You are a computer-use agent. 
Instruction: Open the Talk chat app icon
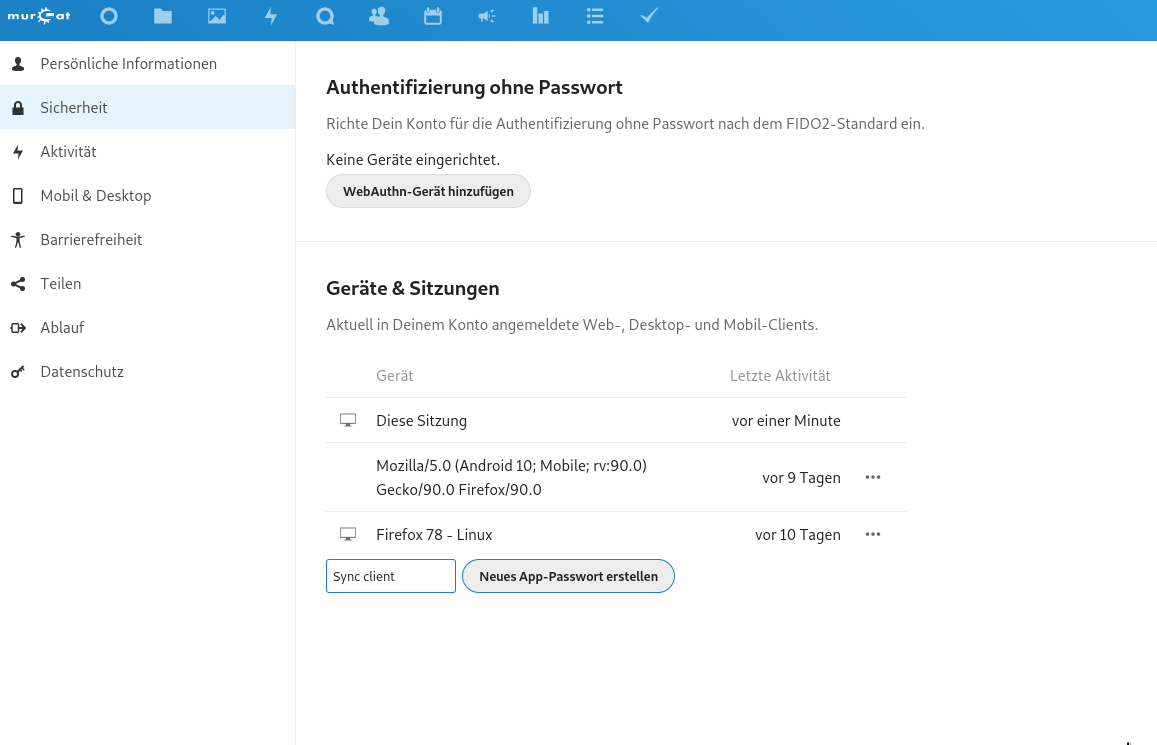click(325, 16)
